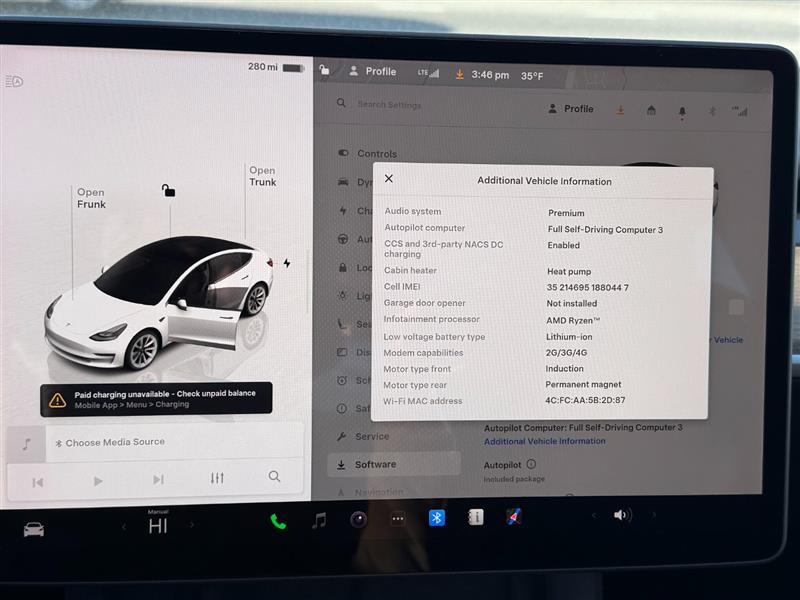The width and height of the screenshot is (800, 600).
Task: Tap the Open Frunk control
Action: tap(91, 198)
